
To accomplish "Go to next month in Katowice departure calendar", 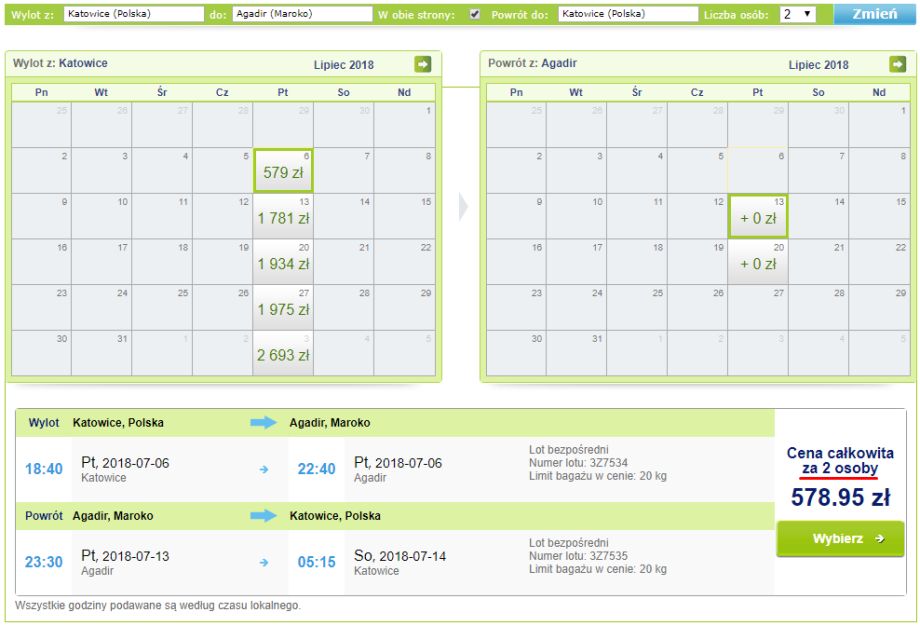I will pos(423,65).
